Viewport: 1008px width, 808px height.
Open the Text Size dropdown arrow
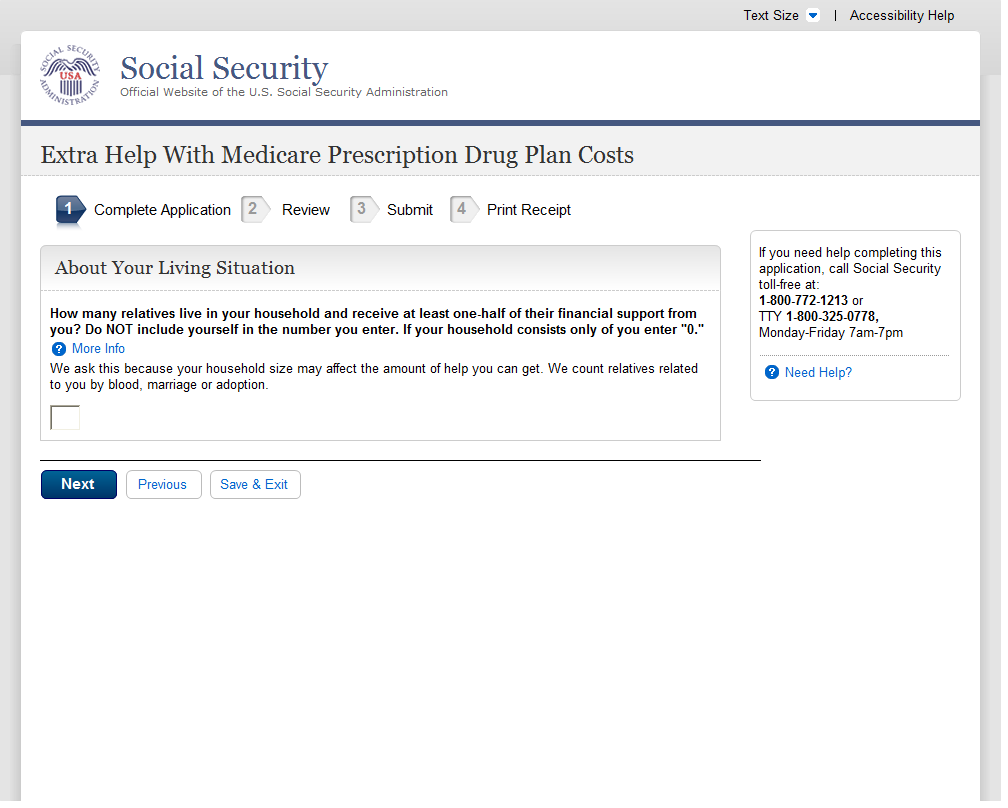click(813, 16)
